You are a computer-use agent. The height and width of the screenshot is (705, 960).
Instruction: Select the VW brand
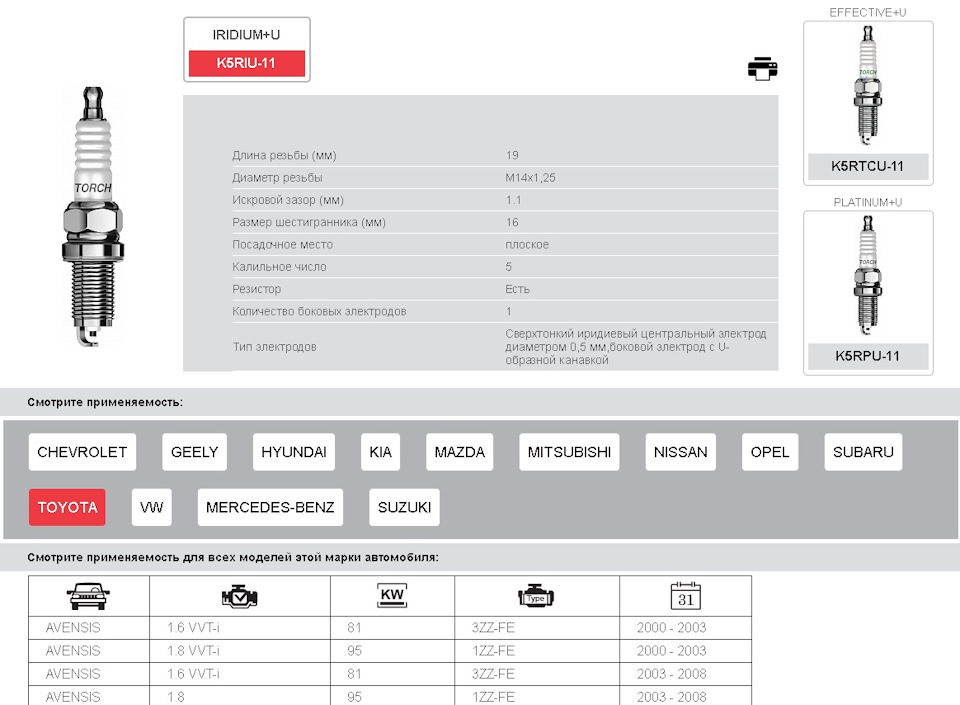151,507
